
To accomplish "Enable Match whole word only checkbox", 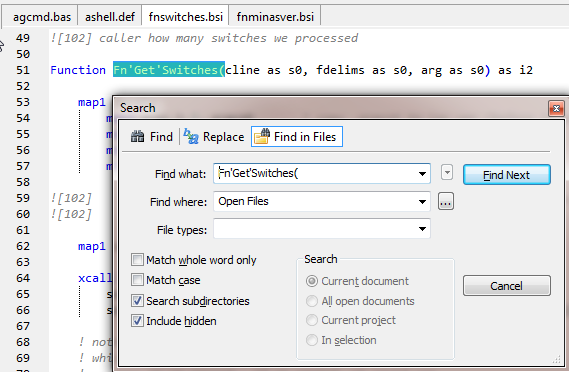I will pos(138,260).
